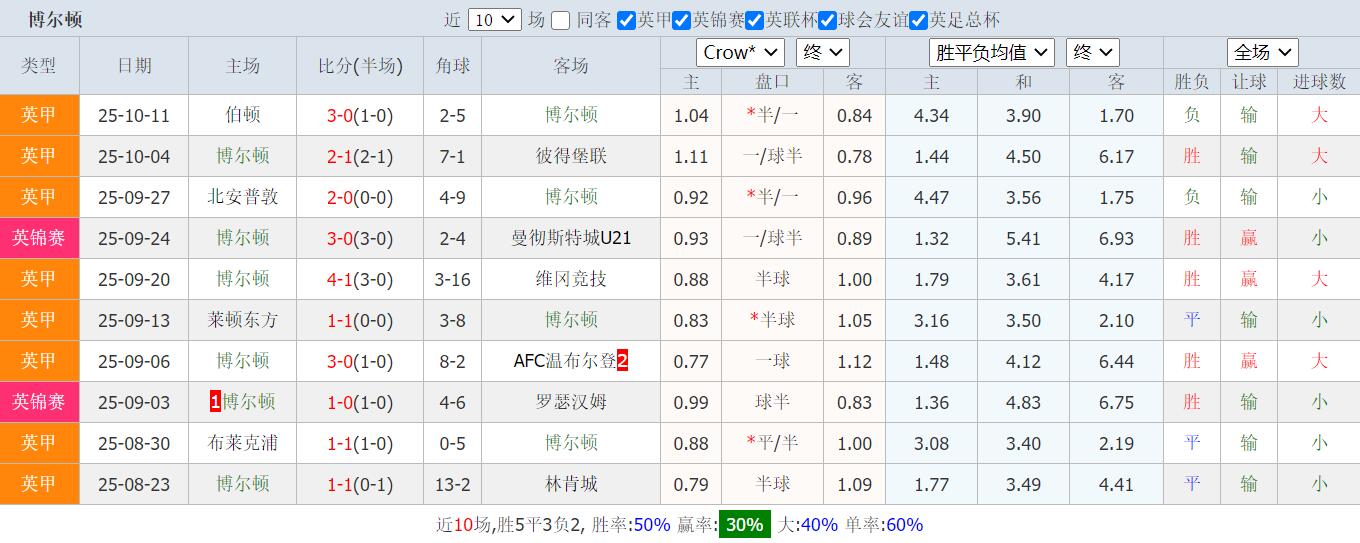
Task: Click the 3-0 score against 伯顿
Action: [340, 115]
